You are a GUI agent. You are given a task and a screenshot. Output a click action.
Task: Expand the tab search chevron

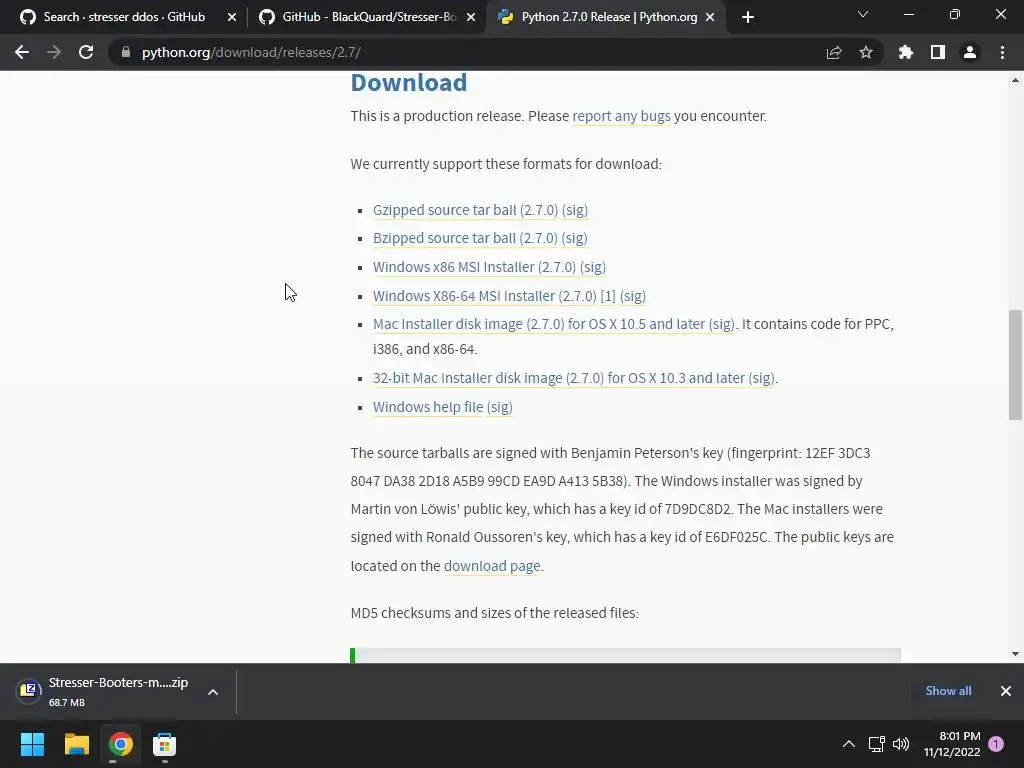(863, 14)
